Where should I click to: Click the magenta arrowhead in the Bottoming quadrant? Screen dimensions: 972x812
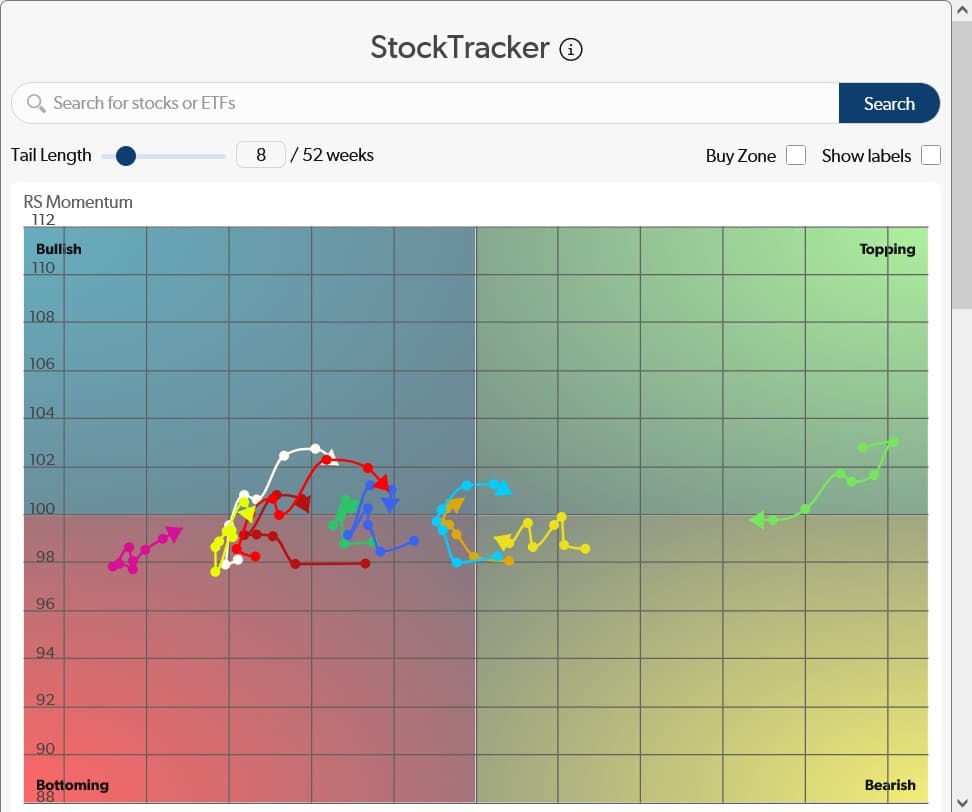tap(173, 533)
